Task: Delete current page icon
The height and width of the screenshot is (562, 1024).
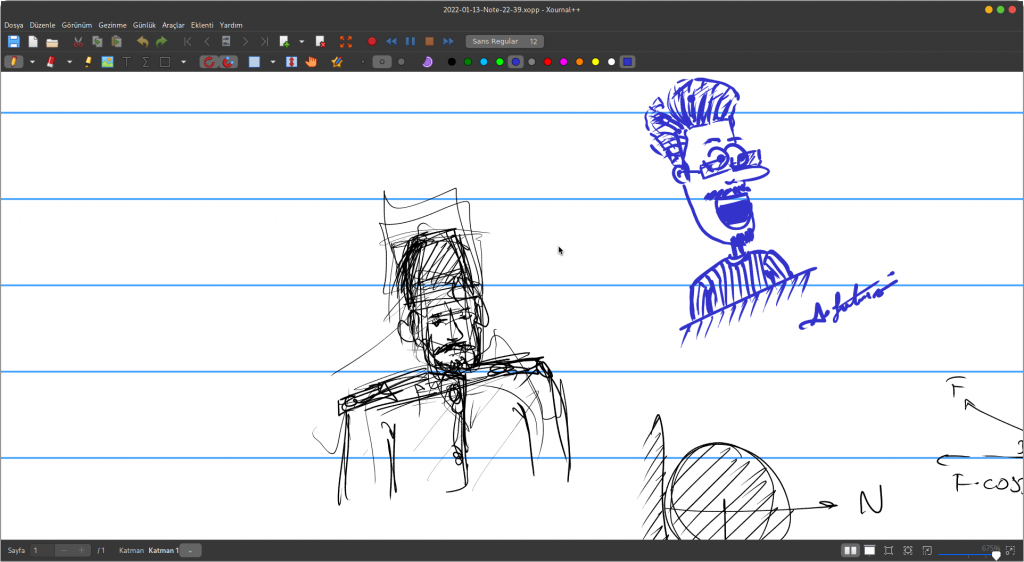Action: point(320,42)
